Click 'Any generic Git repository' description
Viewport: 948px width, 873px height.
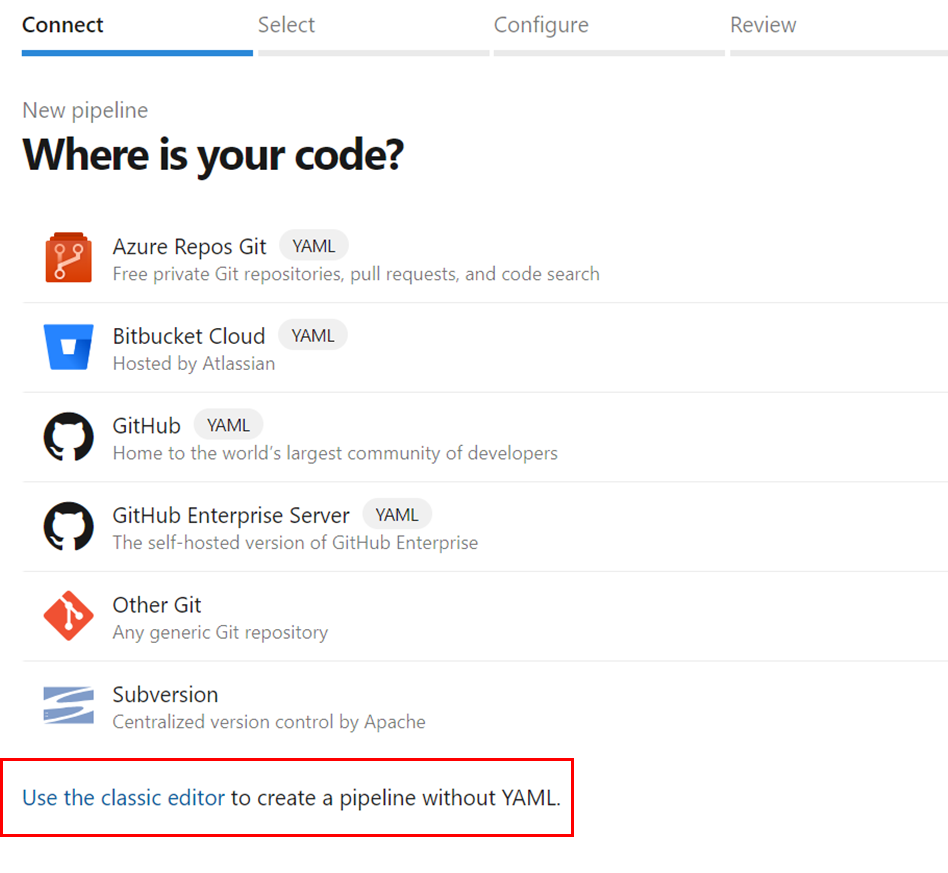[x=221, y=632]
